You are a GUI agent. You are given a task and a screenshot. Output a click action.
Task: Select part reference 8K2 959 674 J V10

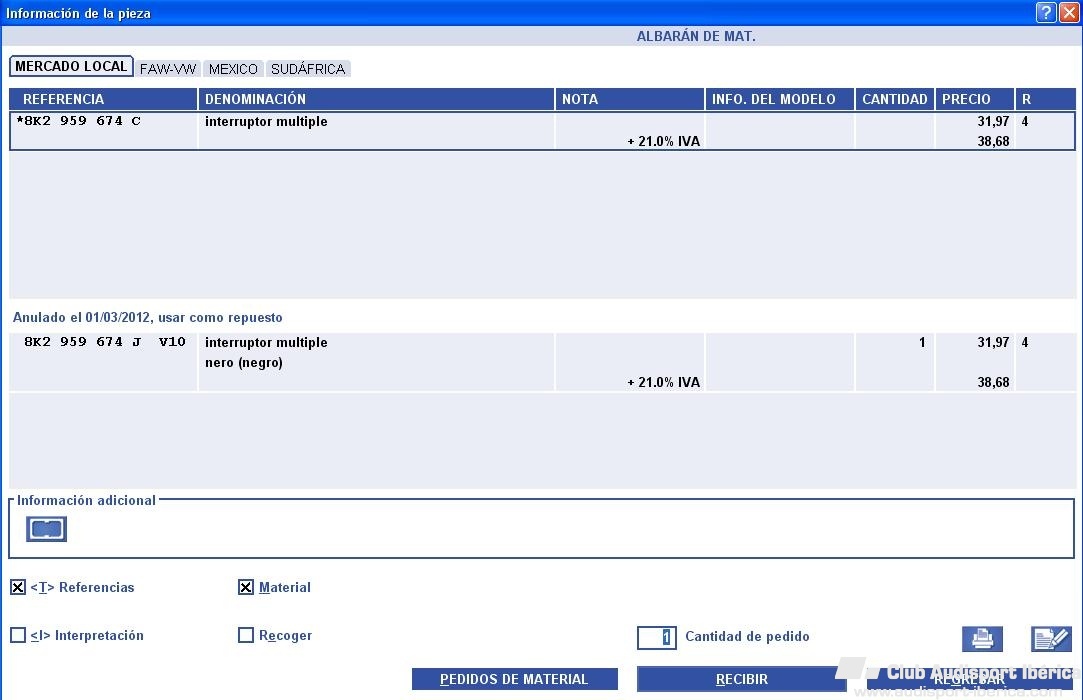(x=104, y=342)
